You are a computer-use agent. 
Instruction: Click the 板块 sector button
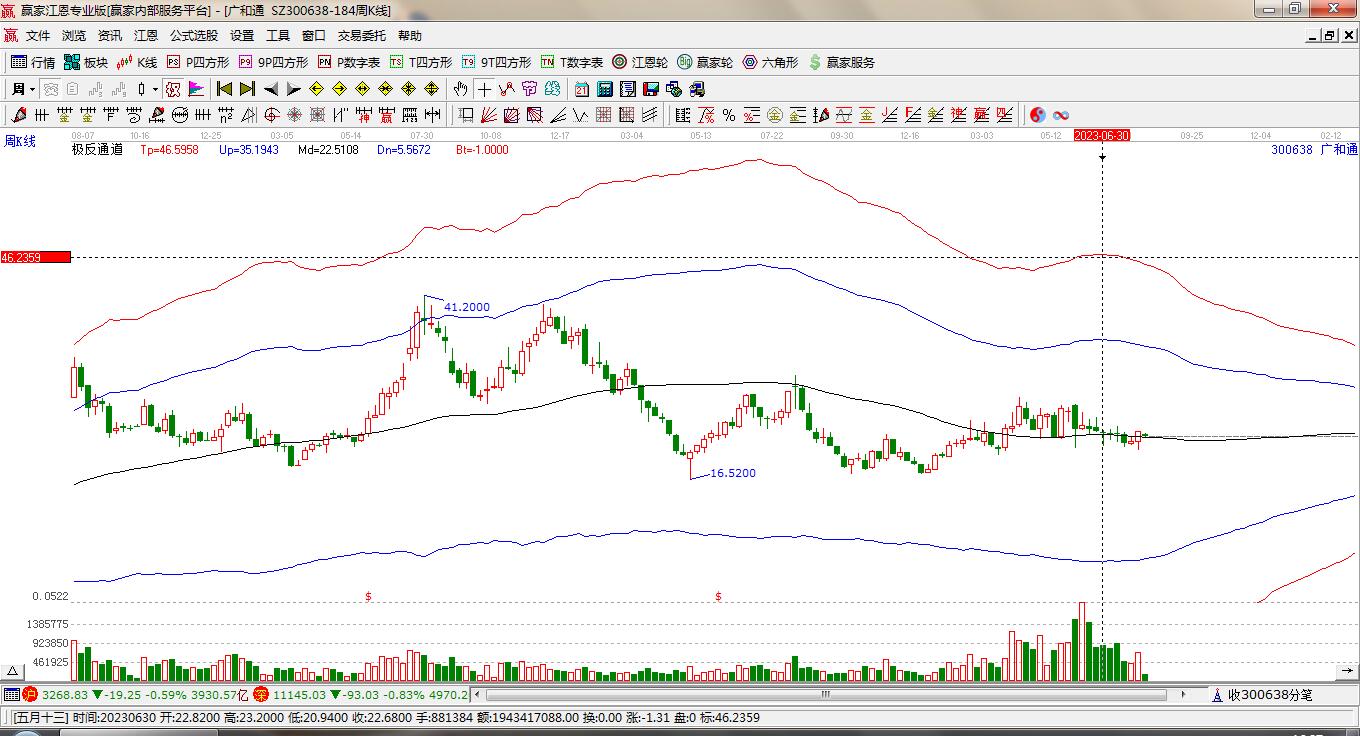(86, 62)
